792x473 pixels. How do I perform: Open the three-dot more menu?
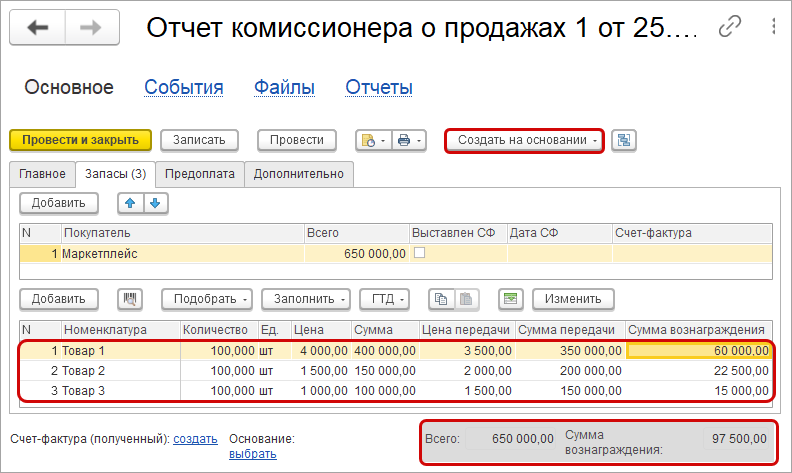(773, 26)
